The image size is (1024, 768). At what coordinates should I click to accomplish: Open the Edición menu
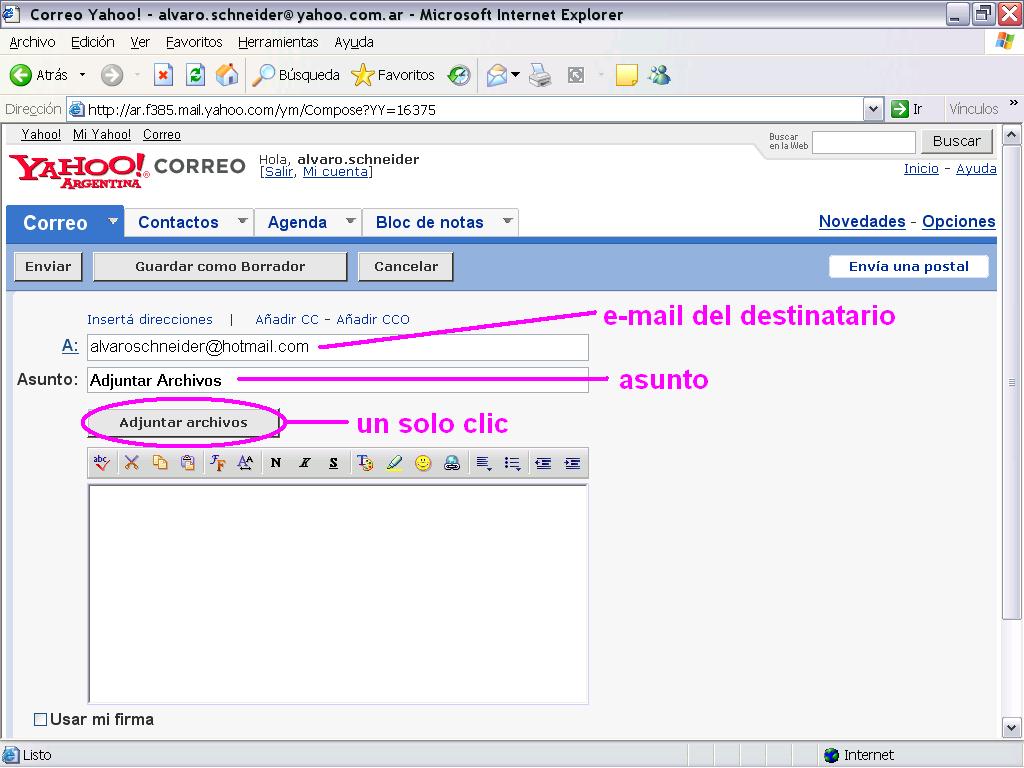coord(93,42)
